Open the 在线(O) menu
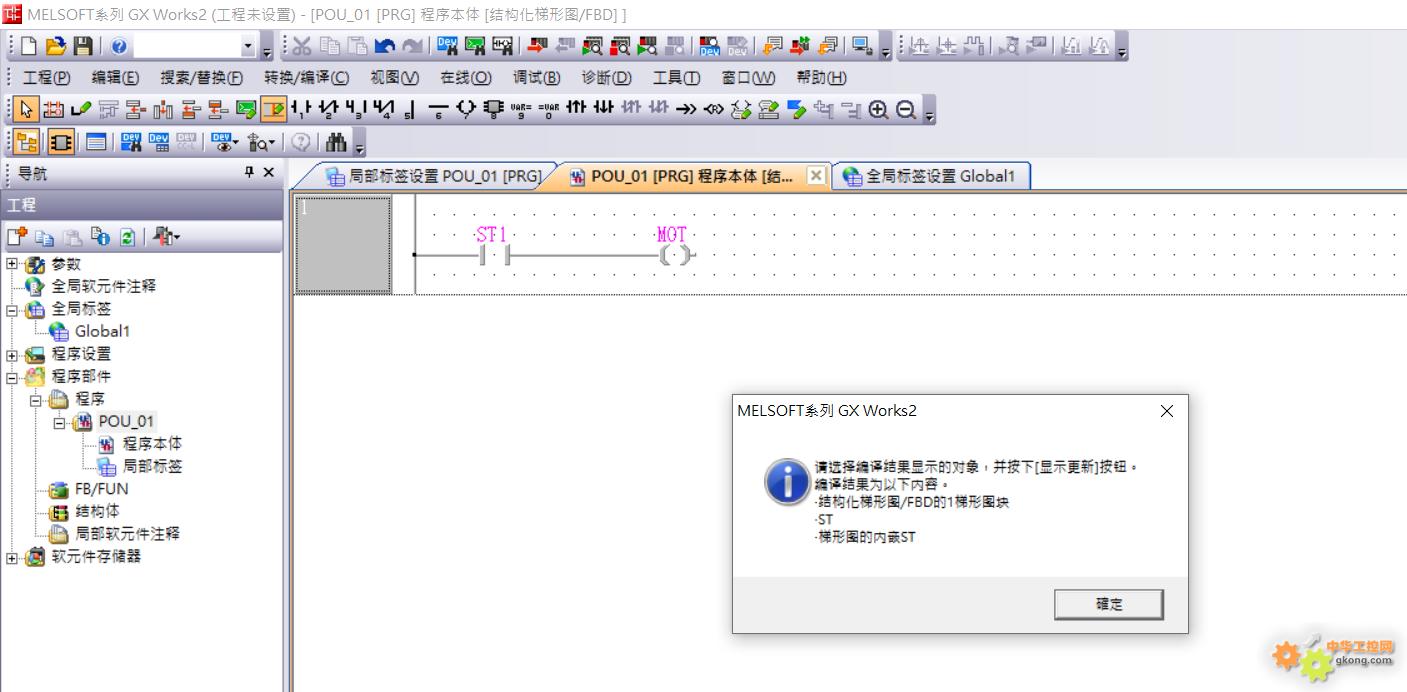The image size is (1407, 692). click(466, 77)
